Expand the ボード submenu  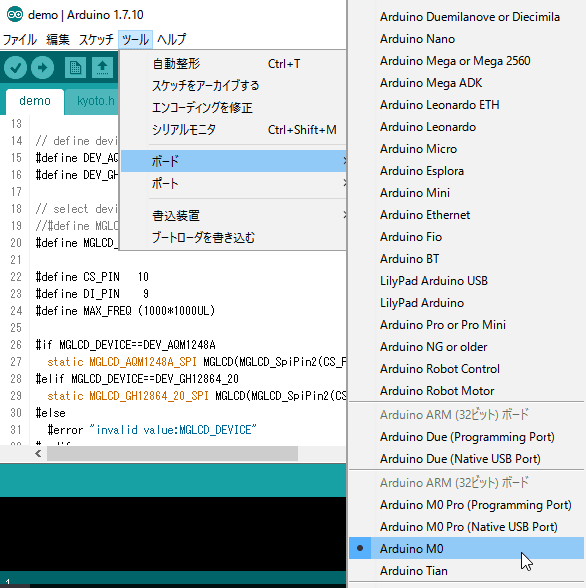pyautogui.click(x=233, y=161)
